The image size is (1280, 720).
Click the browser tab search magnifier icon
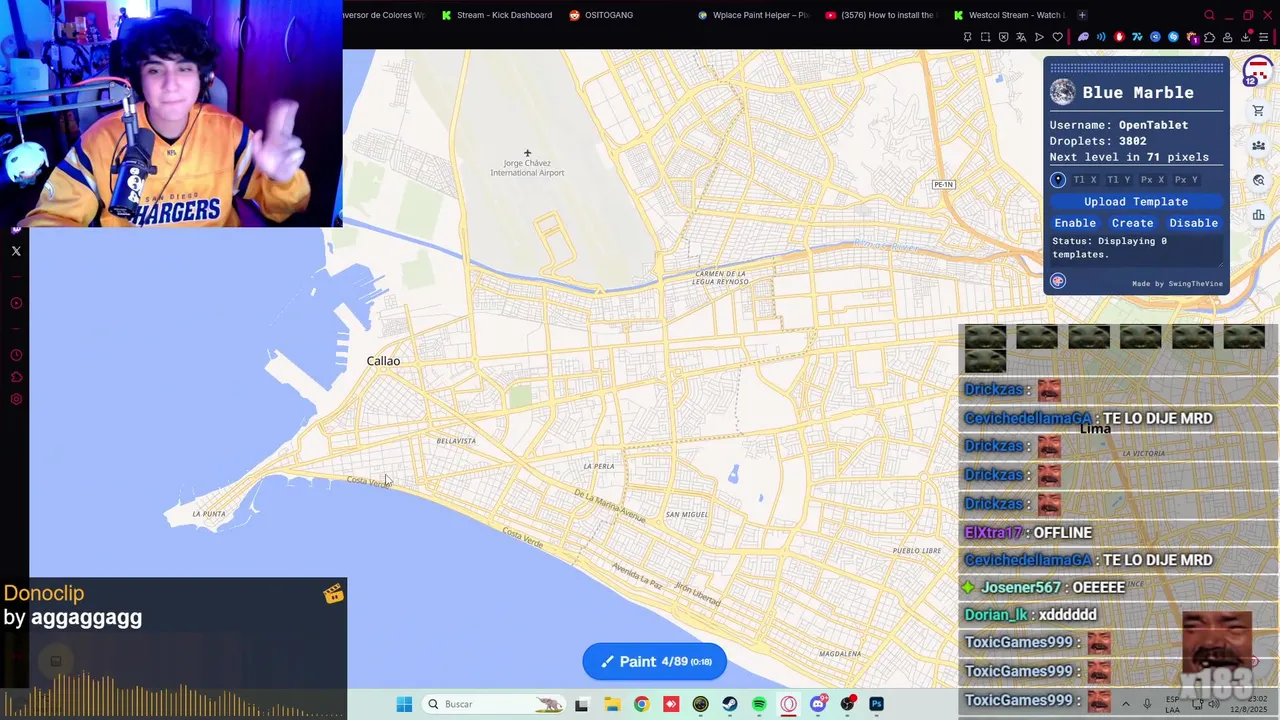[1209, 15]
